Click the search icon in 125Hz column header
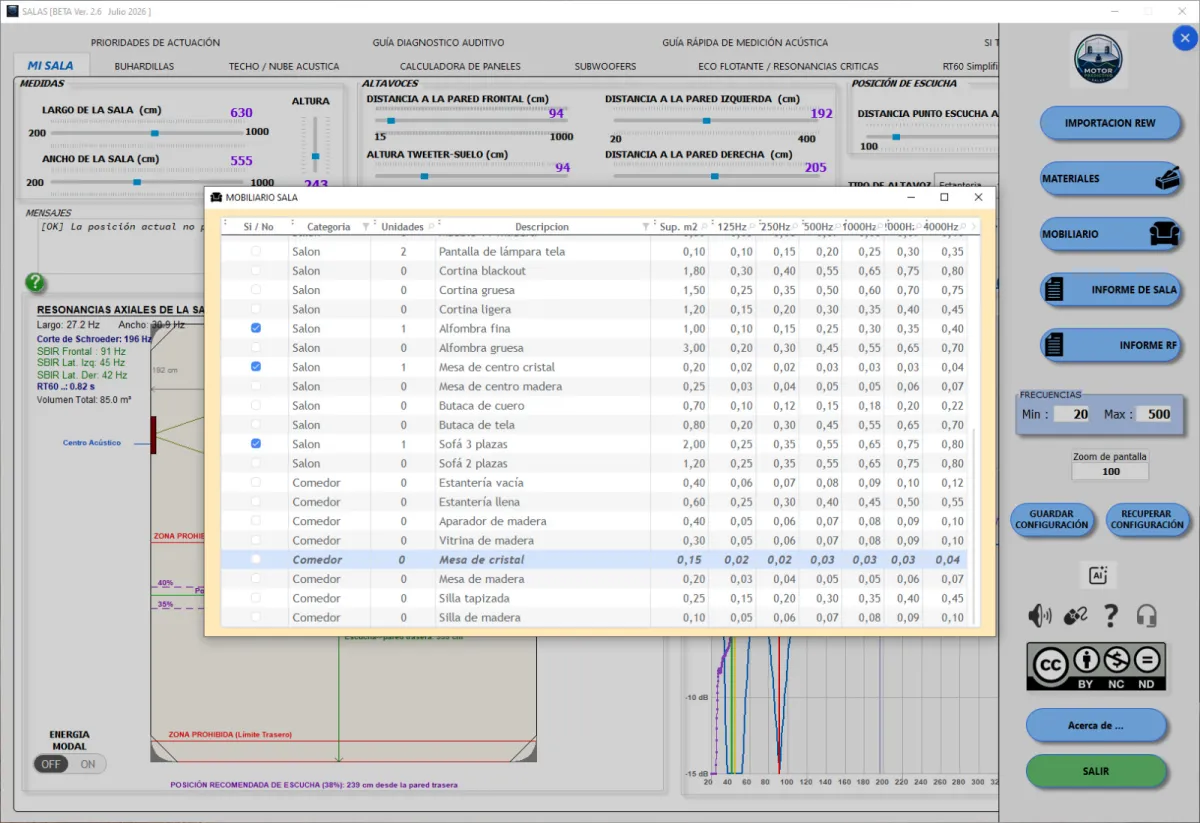1200x823 pixels. [753, 226]
